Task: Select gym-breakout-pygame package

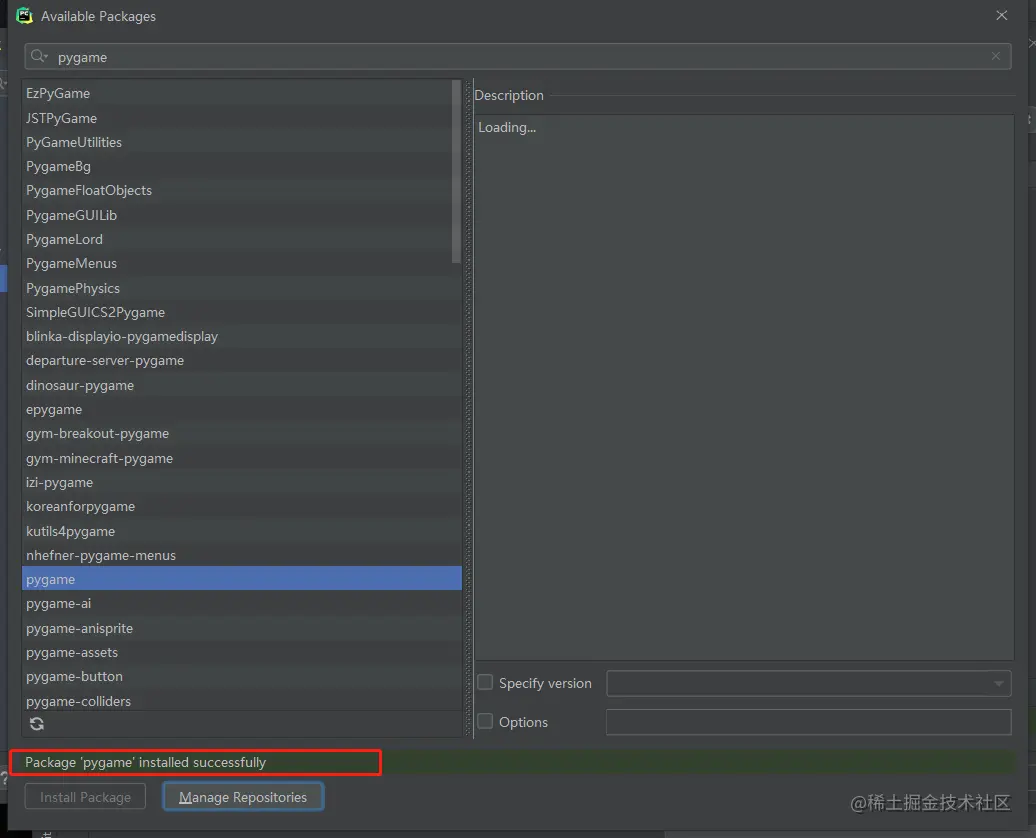Action: coord(242,434)
